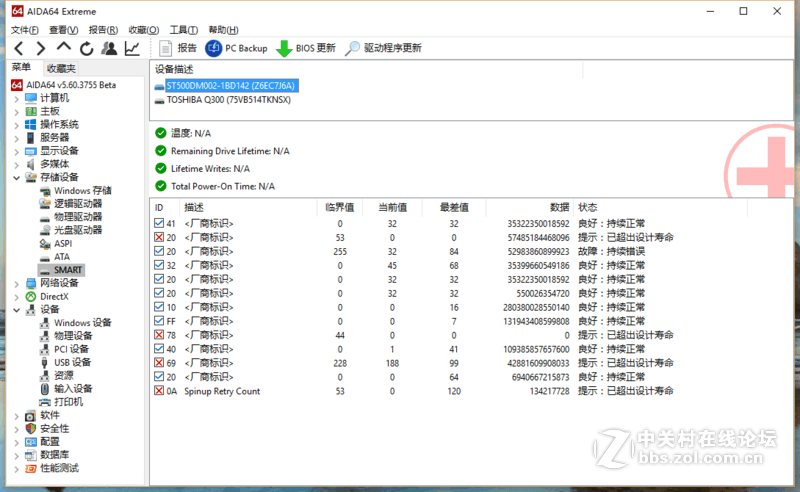The width and height of the screenshot is (800, 492).
Task: Expand the 计算机 tree node
Action: click(16, 99)
